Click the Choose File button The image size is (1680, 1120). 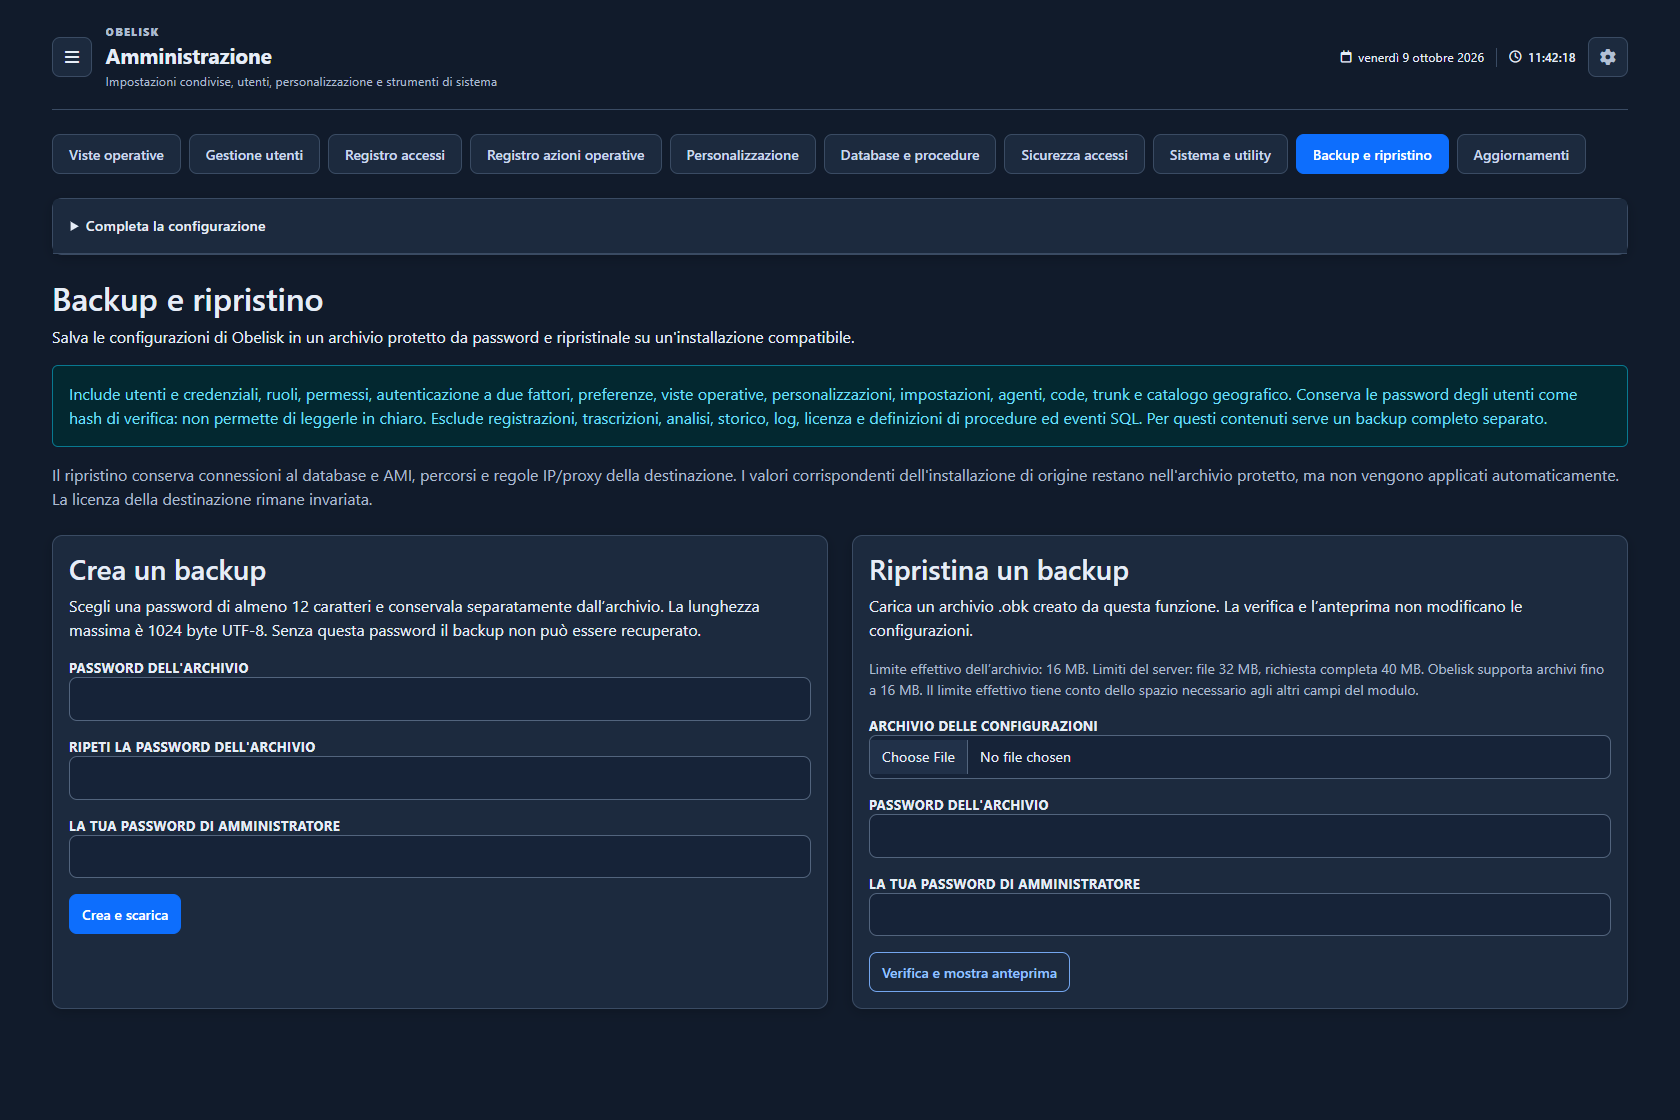(x=918, y=757)
